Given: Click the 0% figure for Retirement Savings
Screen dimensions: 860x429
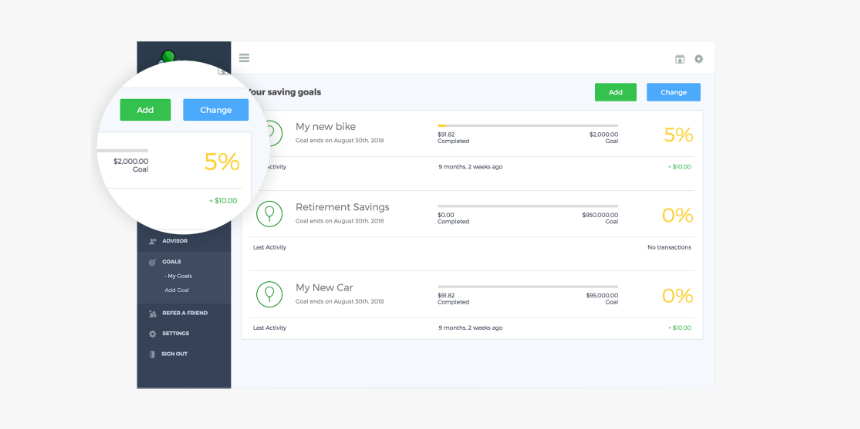Looking at the screenshot, I should 677,215.
